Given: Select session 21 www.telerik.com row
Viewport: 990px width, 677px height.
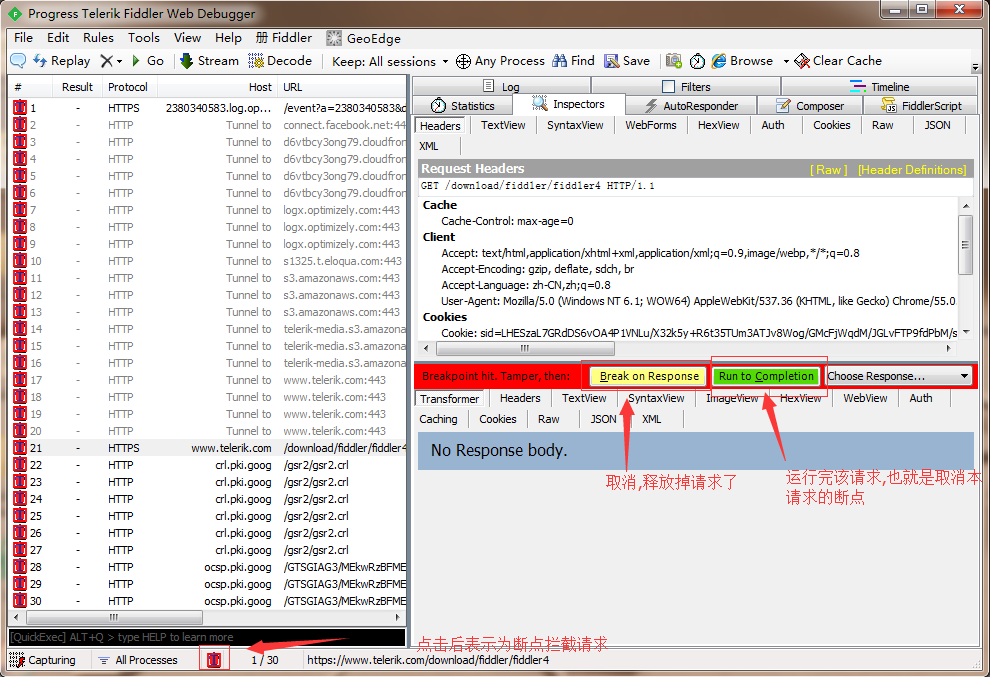Looking at the screenshot, I should [207, 448].
